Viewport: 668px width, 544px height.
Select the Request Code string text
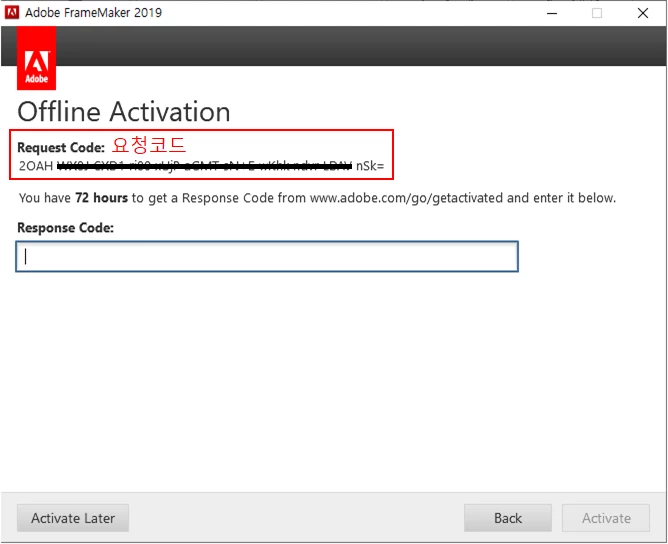(x=201, y=166)
